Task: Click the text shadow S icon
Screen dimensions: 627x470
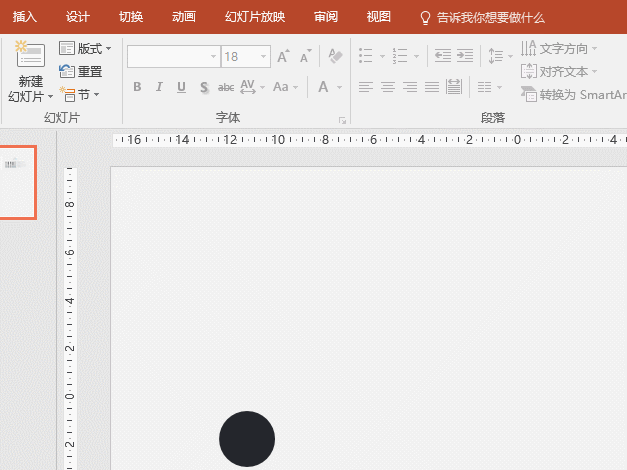Action: [204, 87]
